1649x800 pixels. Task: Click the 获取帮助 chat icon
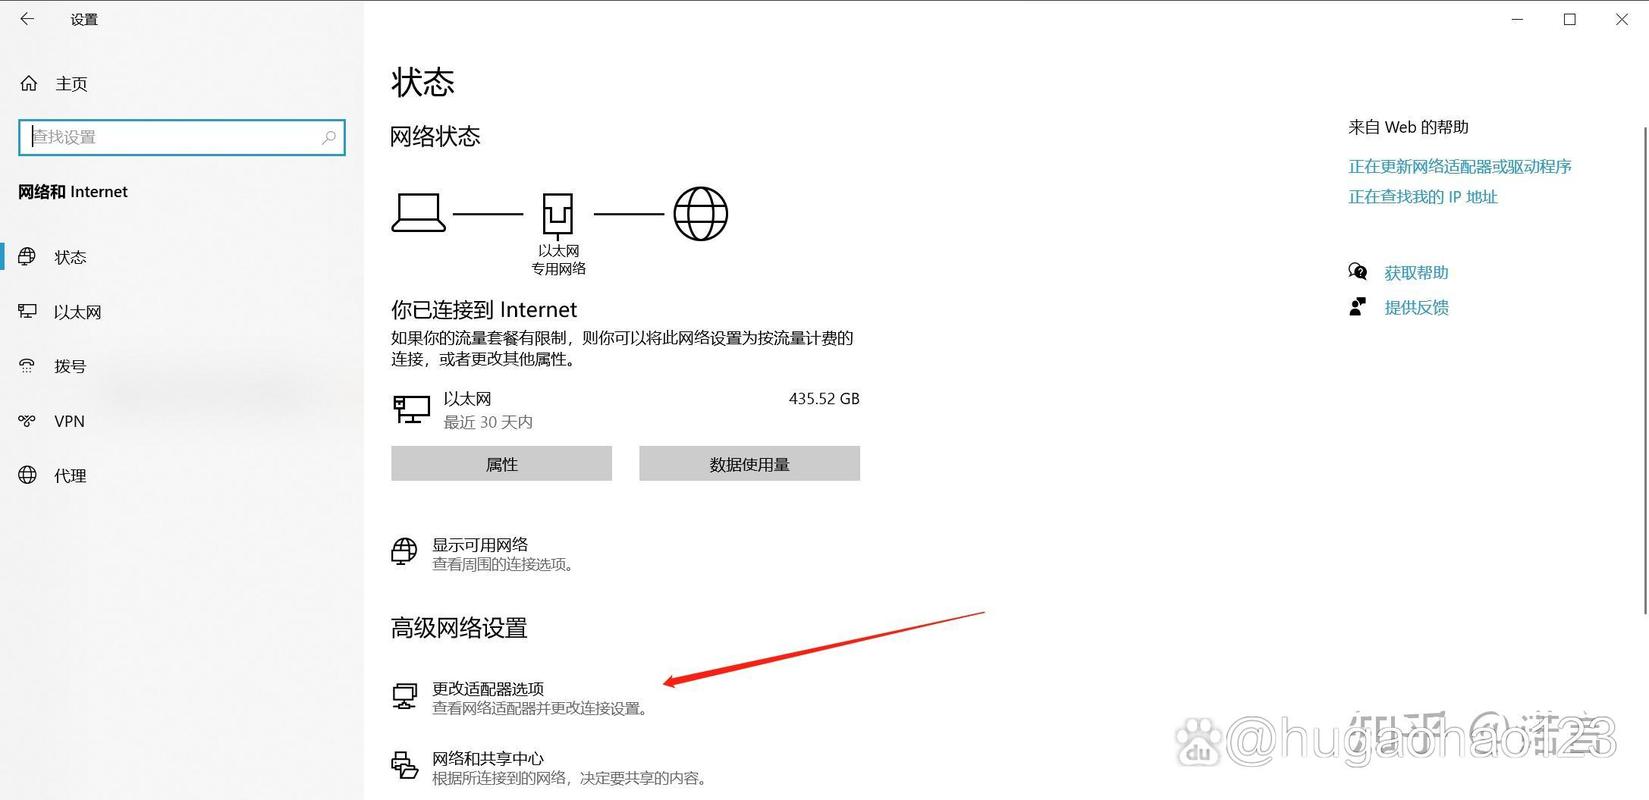[x=1357, y=271]
